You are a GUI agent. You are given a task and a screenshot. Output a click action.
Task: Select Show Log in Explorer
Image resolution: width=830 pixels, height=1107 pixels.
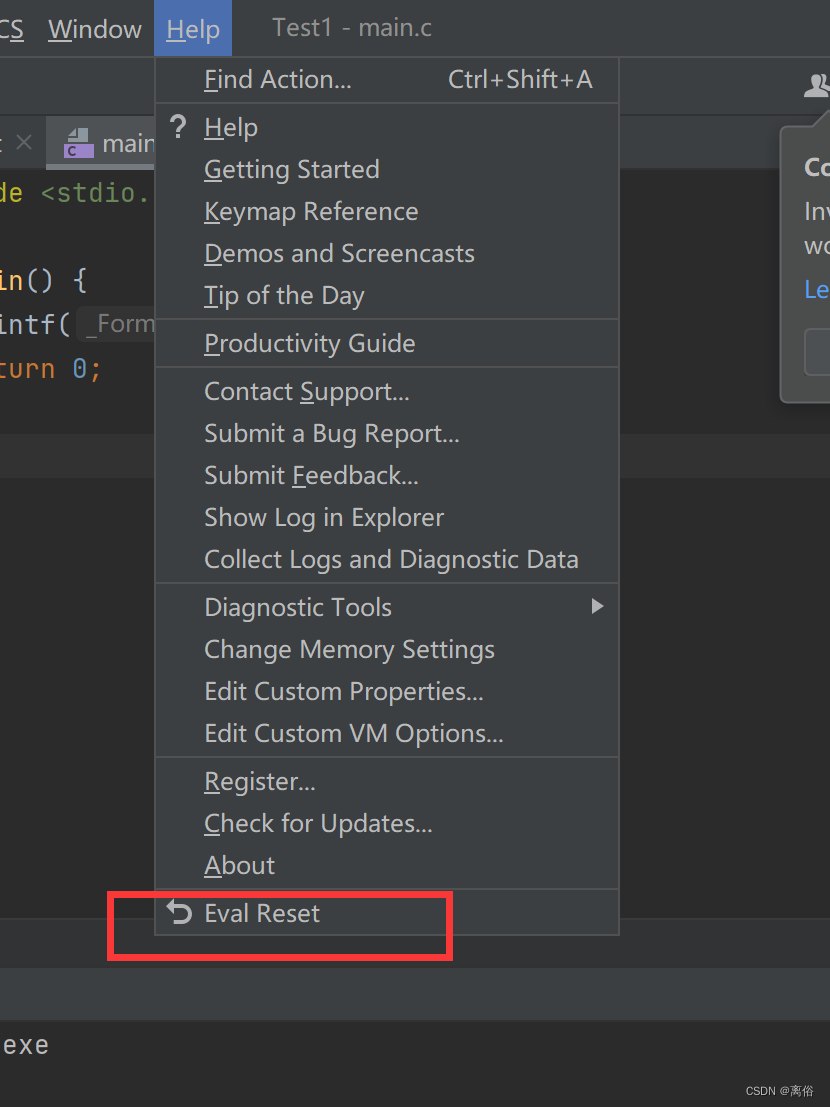click(x=387, y=517)
